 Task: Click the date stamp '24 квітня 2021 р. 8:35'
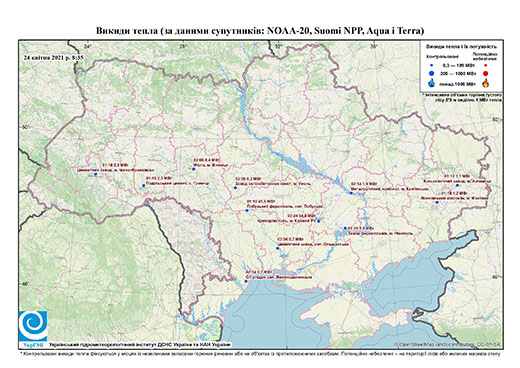(53, 57)
